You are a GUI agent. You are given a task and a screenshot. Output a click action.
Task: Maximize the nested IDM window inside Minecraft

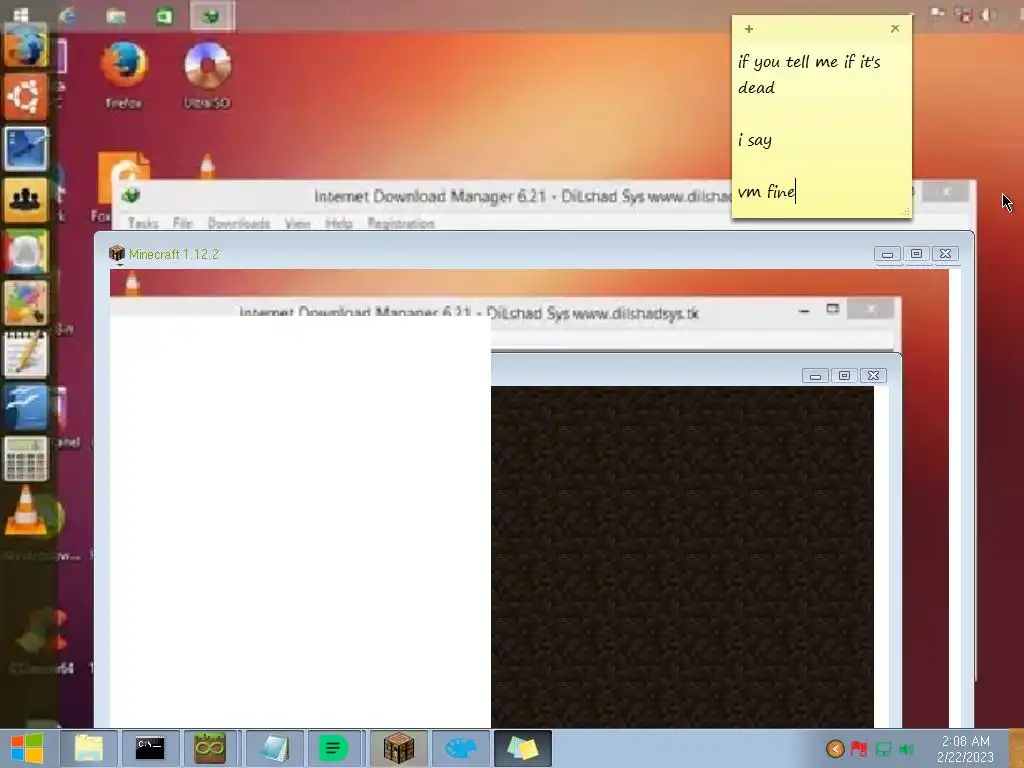click(x=833, y=309)
